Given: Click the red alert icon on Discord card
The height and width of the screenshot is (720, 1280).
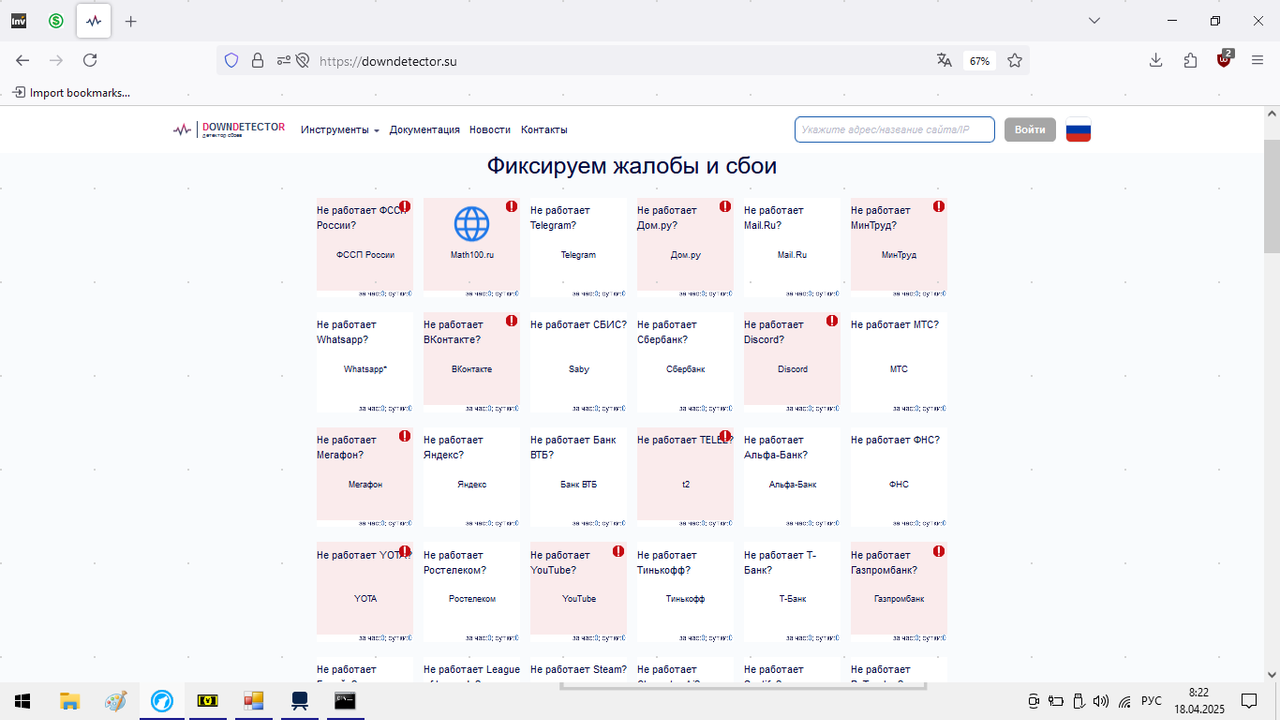Looking at the screenshot, I should pyautogui.click(x=832, y=321).
